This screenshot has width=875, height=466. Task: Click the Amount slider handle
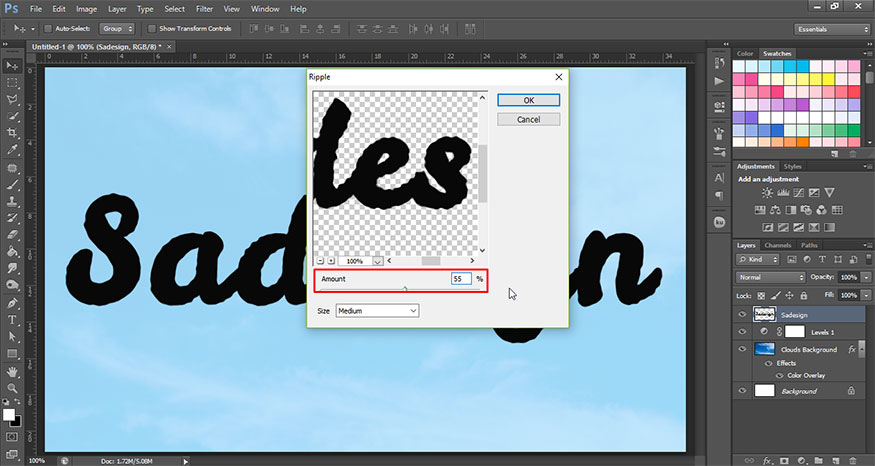[405, 289]
